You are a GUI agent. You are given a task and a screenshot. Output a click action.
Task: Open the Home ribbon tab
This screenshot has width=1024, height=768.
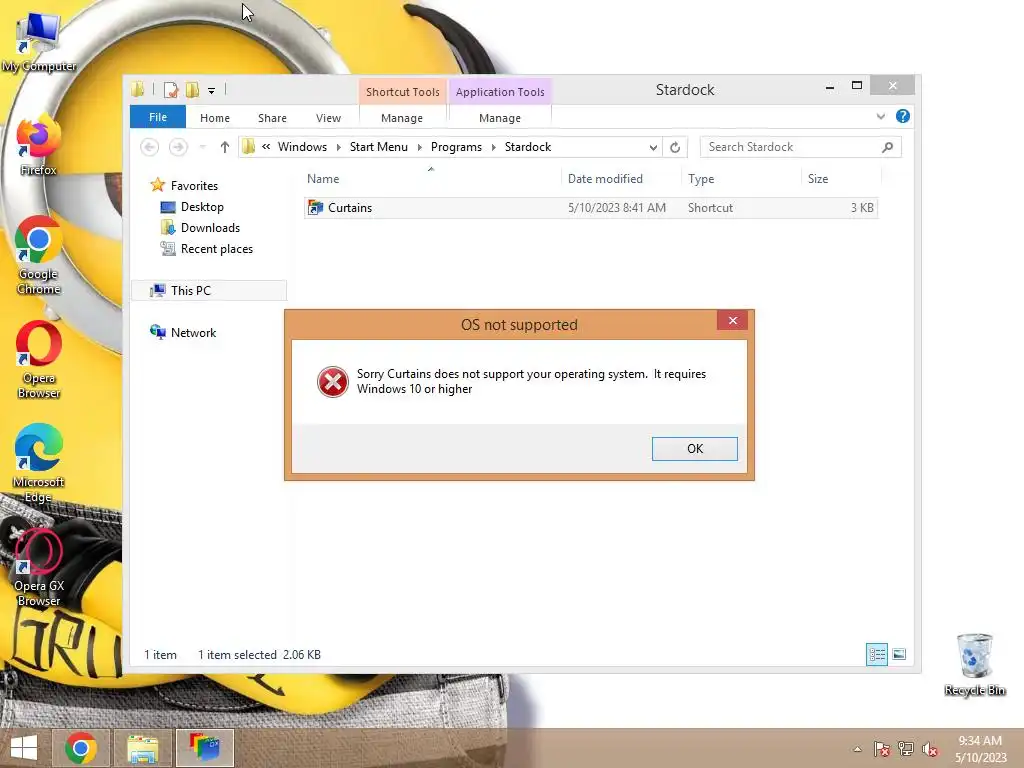[215, 118]
